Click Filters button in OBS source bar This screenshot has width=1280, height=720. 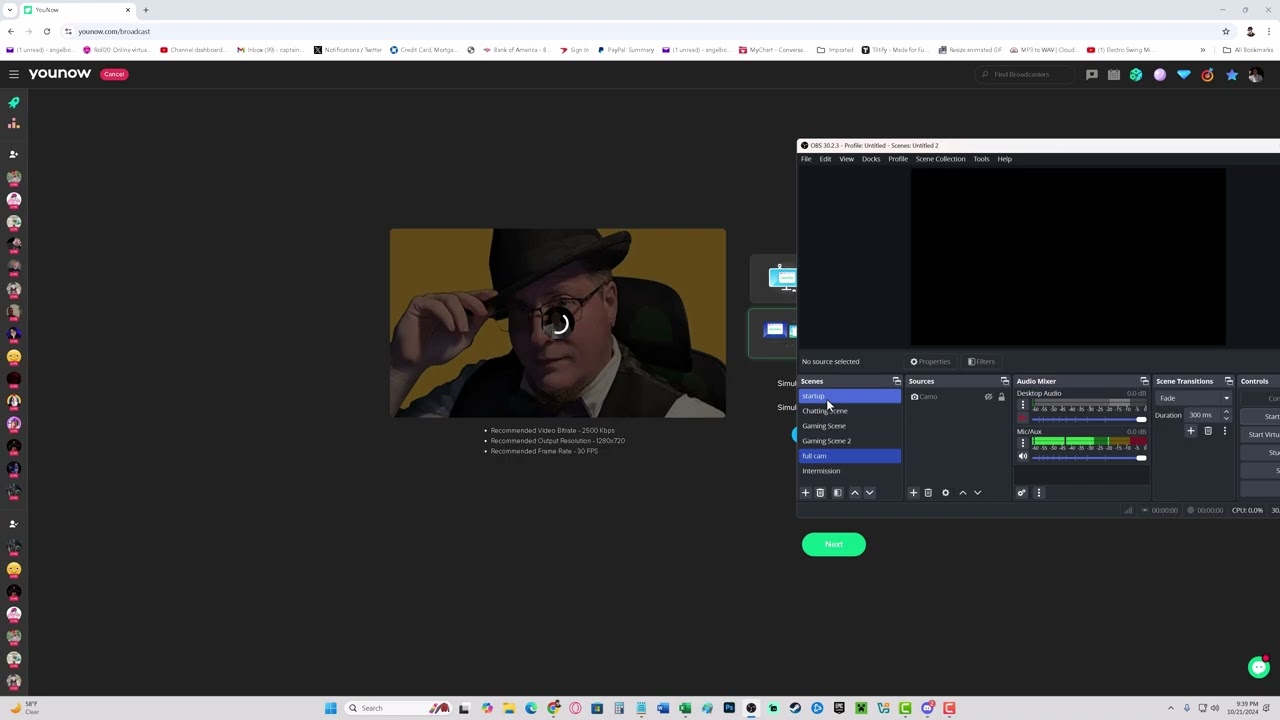[981, 362]
